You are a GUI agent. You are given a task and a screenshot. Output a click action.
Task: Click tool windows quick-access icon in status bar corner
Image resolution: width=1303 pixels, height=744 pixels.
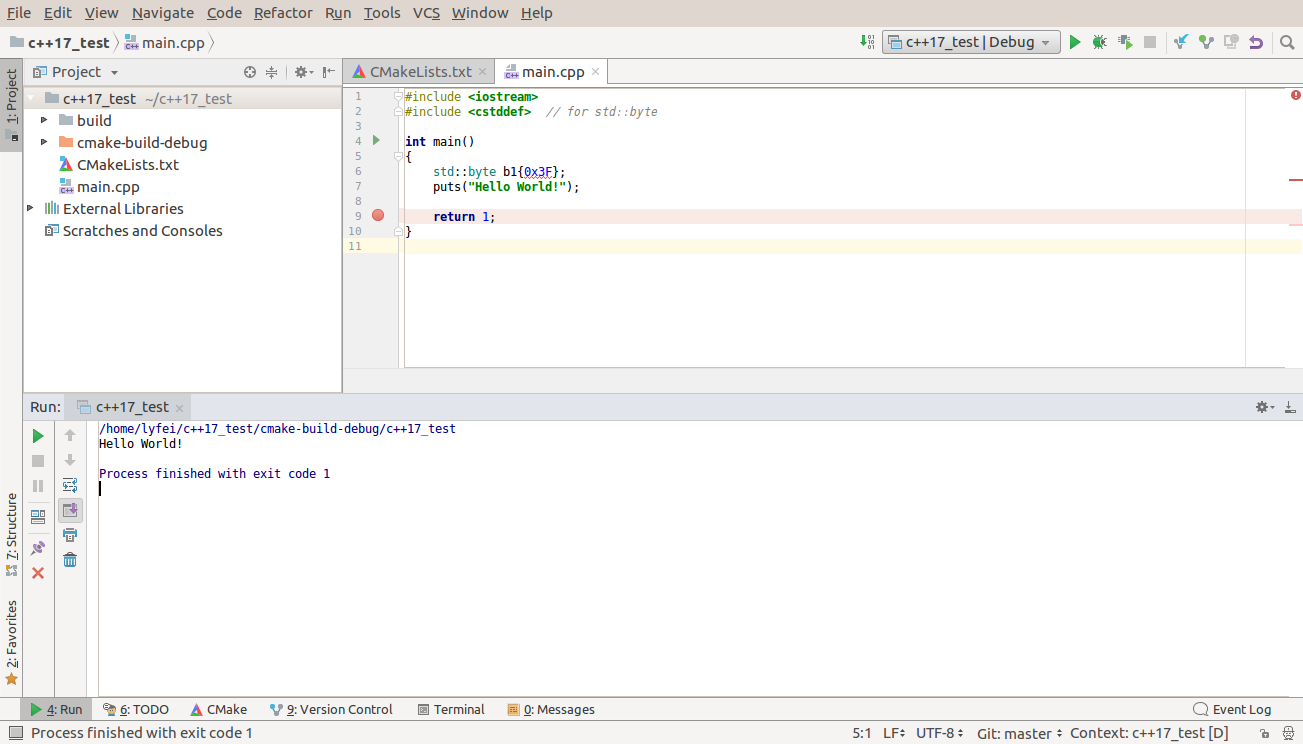tap(14, 733)
